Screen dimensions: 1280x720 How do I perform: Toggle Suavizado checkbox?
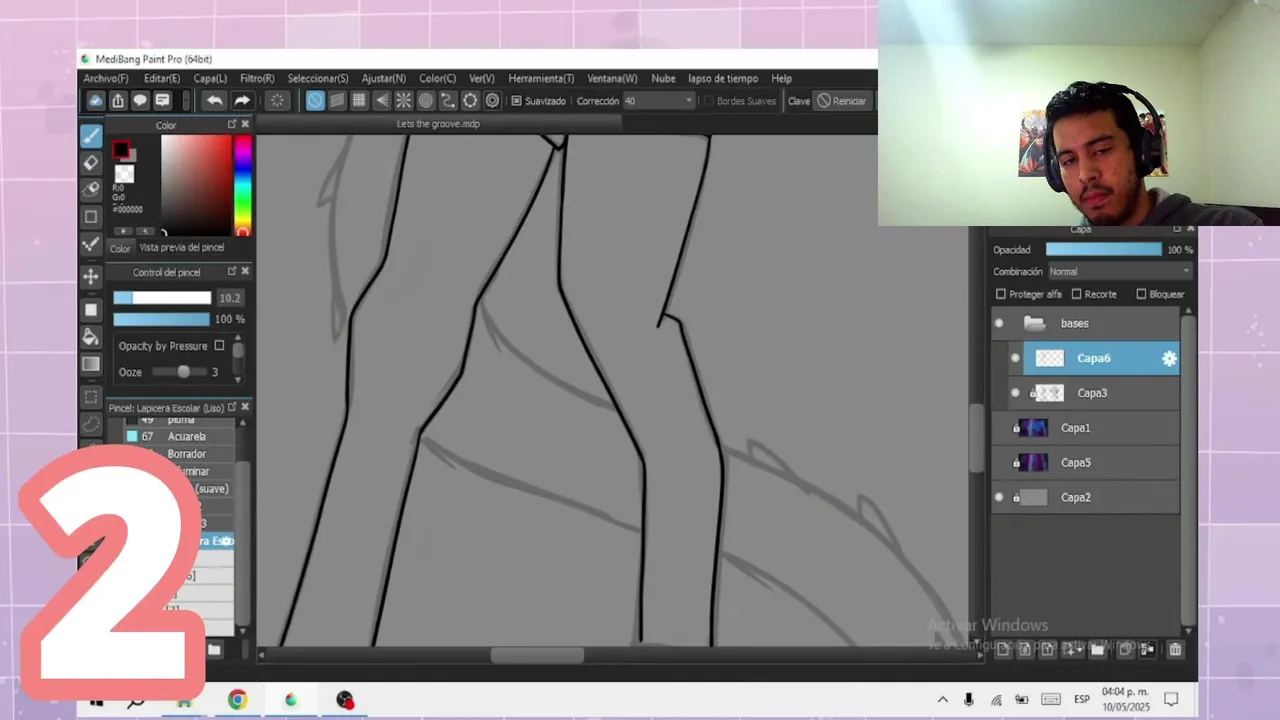tap(516, 101)
